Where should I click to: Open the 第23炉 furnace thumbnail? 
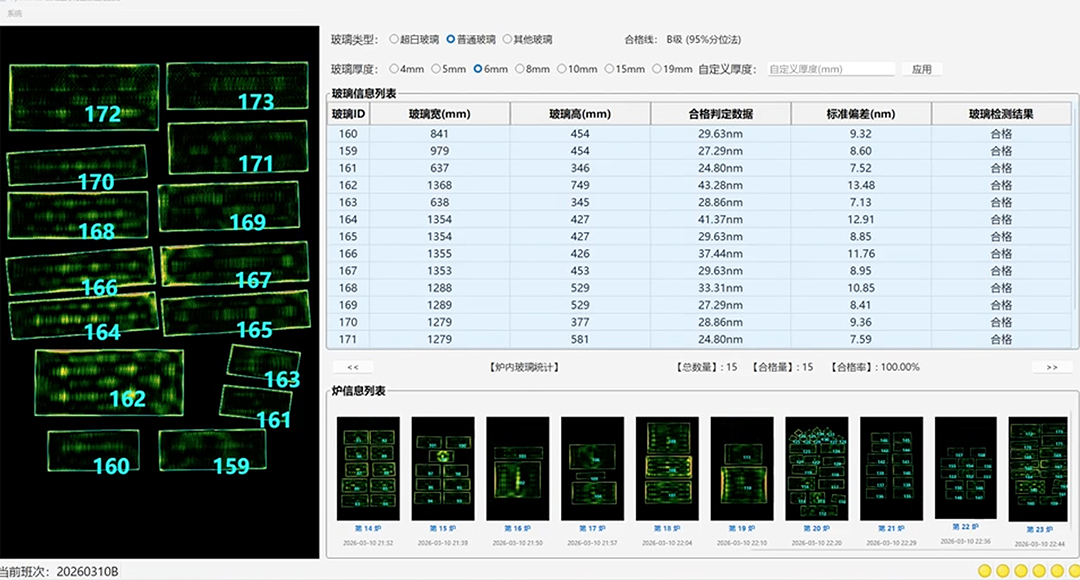[x=1039, y=470]
